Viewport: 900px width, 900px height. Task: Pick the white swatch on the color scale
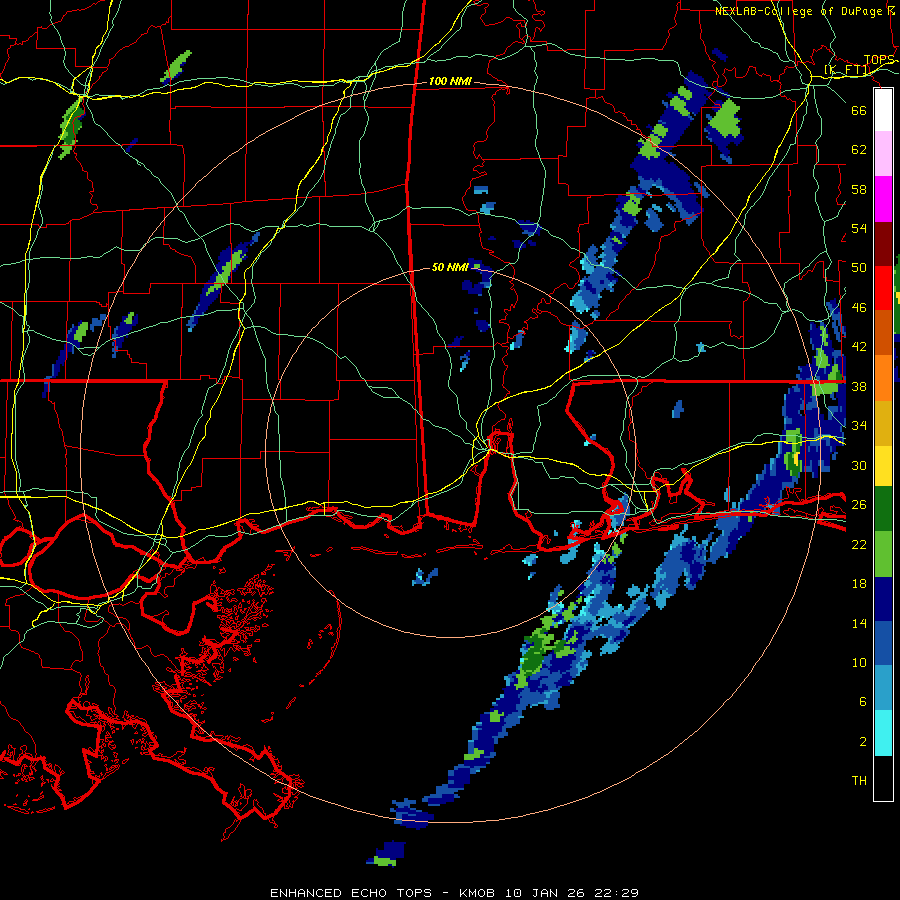click(x=883, y=110)
